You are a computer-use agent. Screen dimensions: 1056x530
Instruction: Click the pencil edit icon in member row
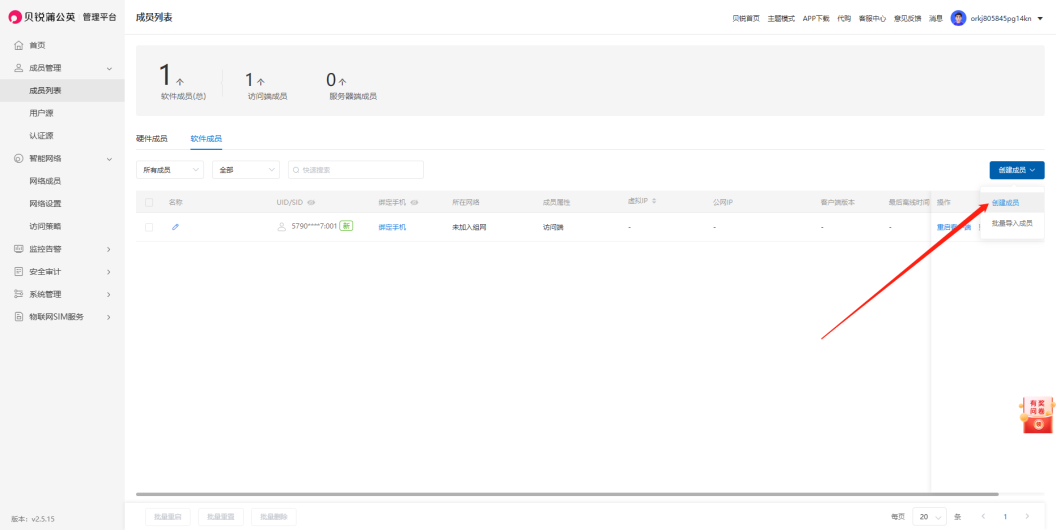175,227
